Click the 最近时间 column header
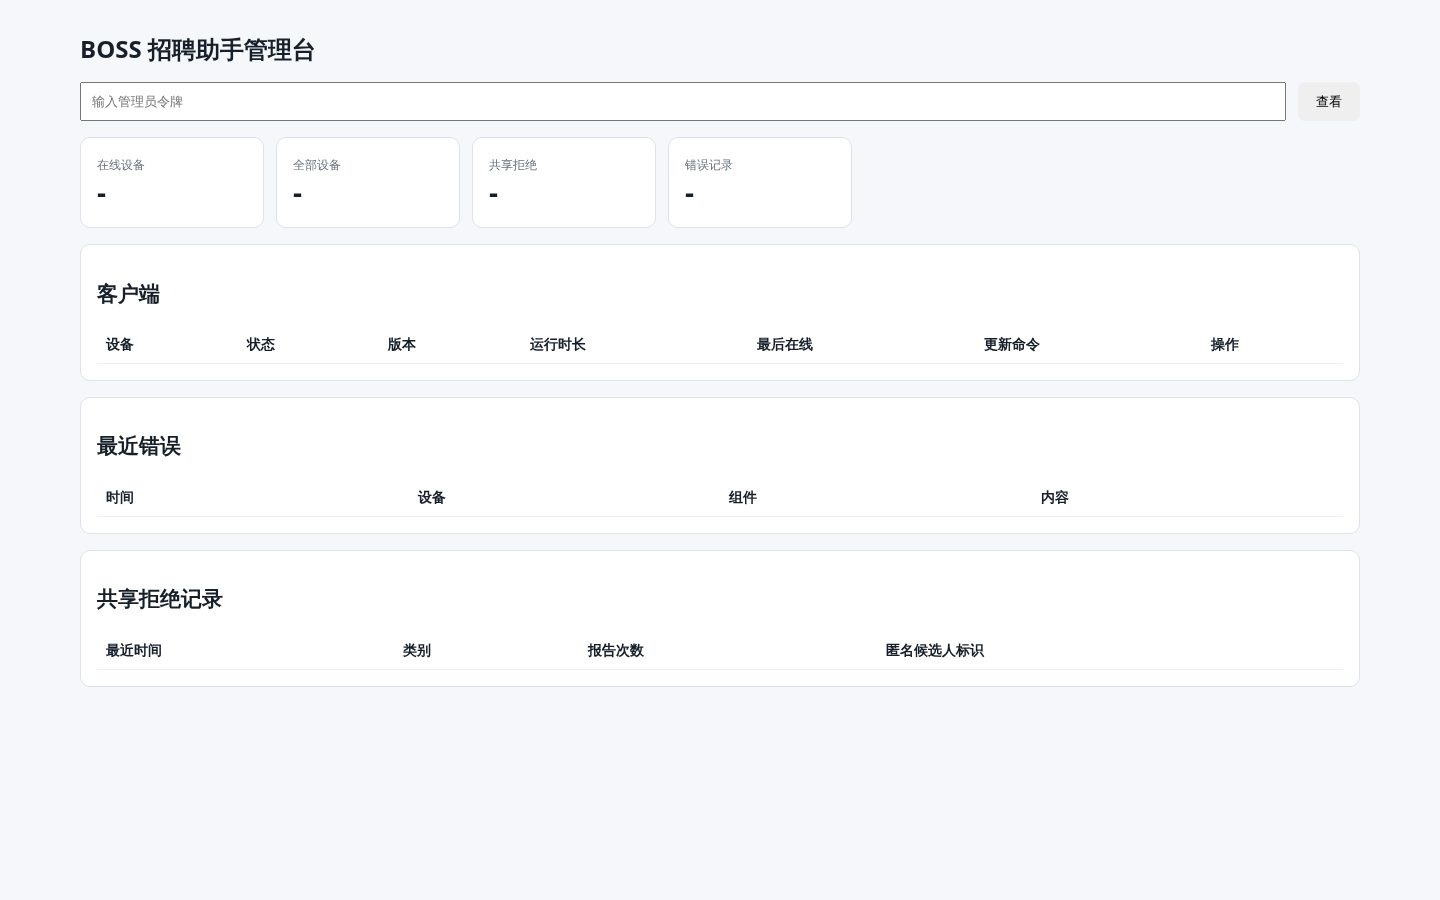 pyautogui.click(x=134, y=650)
